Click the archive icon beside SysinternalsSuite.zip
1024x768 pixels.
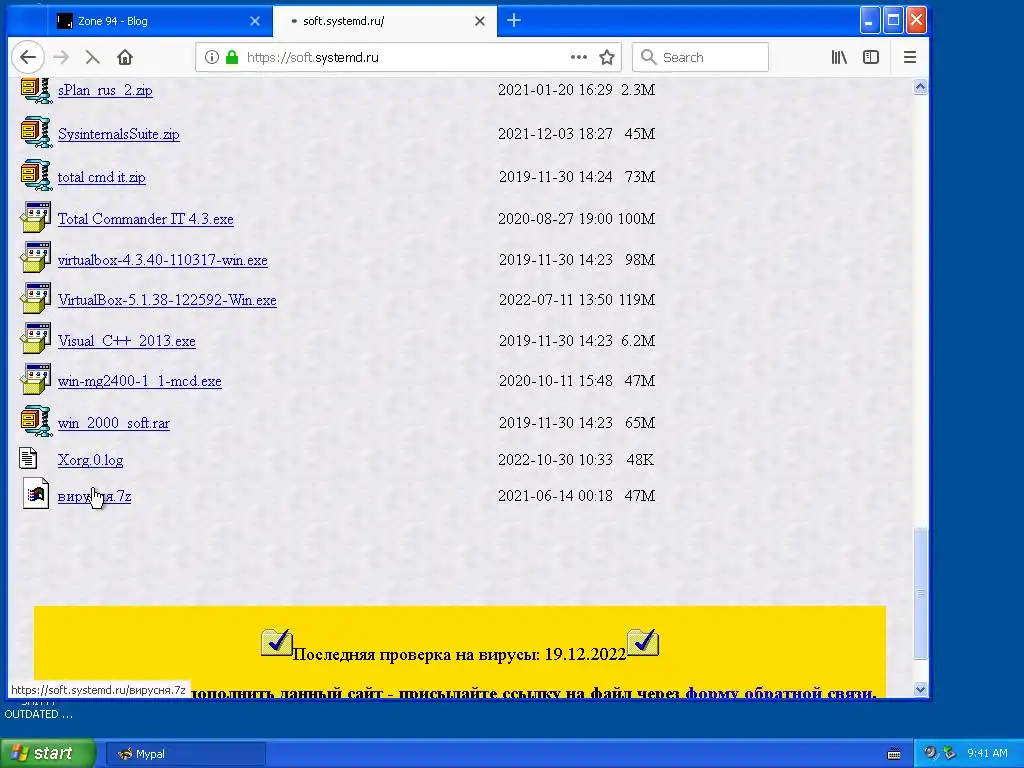pyautogui.click(x=36, y=132)
